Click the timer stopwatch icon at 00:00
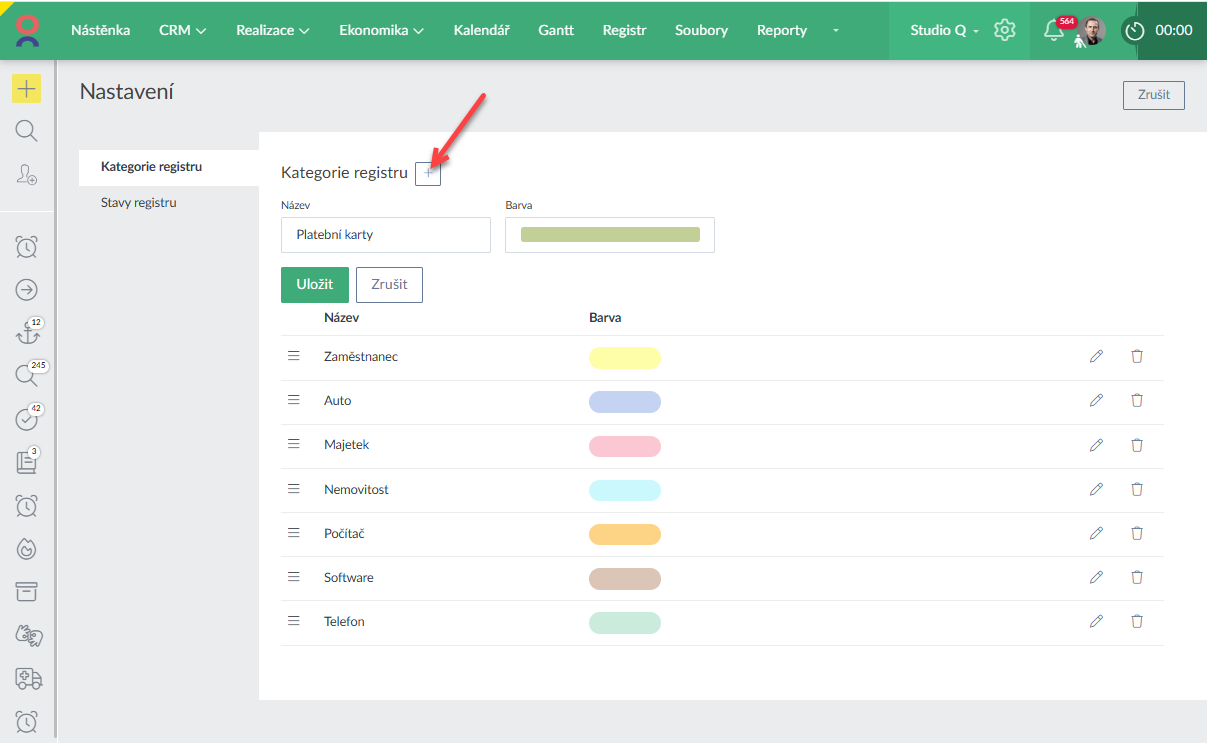Screen dimensions: 1207x743 [x=1134, y=31]
